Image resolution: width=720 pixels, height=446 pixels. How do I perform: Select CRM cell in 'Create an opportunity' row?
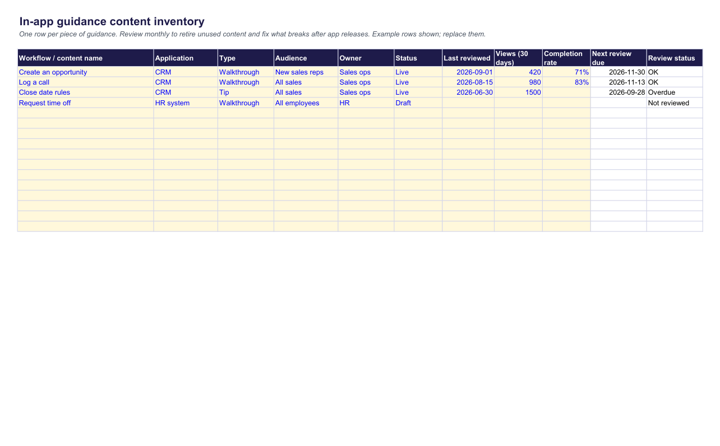pyautogui.click(x=186, y=72)
